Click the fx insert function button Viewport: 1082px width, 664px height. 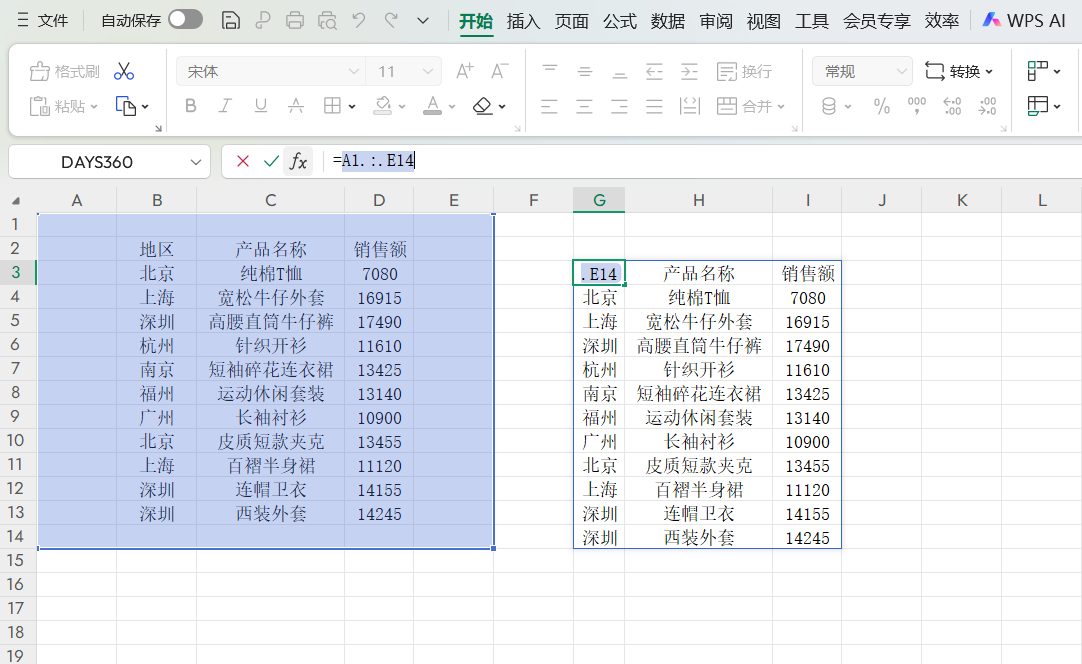298,160
